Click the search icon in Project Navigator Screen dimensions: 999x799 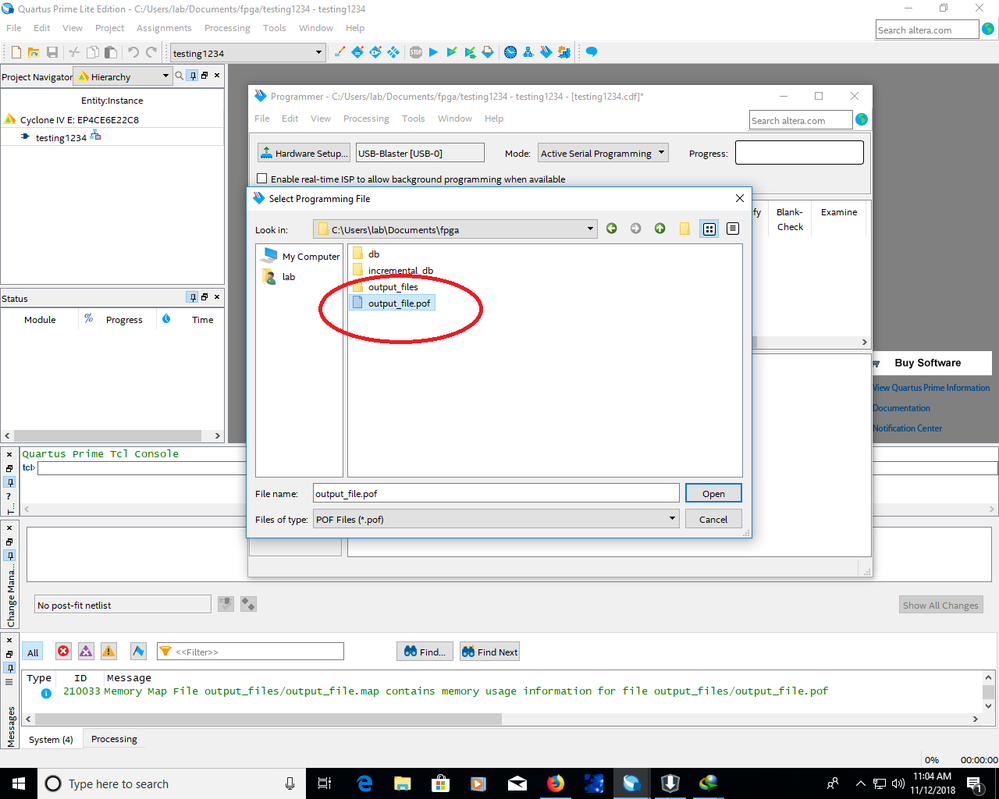pyautogui.click(x=180, y=76)
